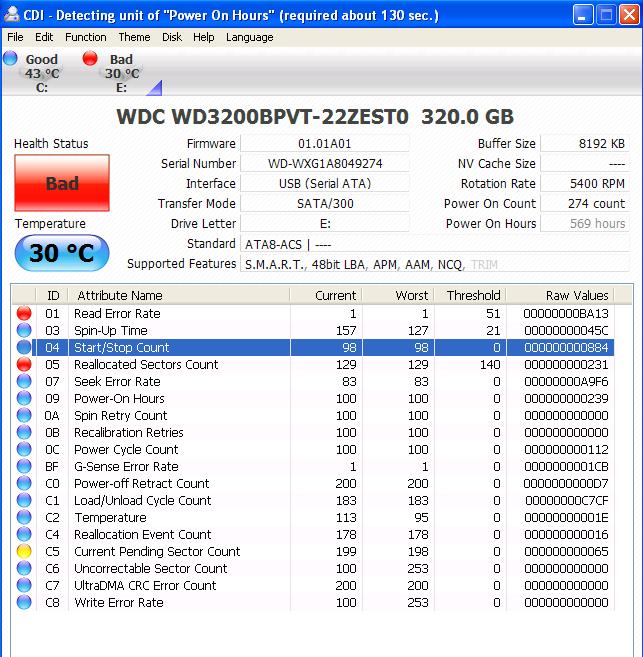Click the threshold value 140
This screenshot has height=657, width=643.
(490, 364)
